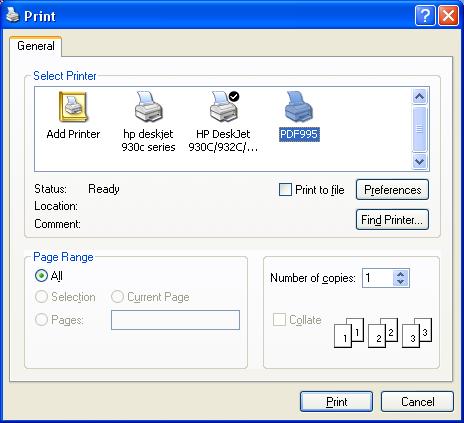Open printer Preferences
Screen dimensions: 464x423
coord(392,190)
